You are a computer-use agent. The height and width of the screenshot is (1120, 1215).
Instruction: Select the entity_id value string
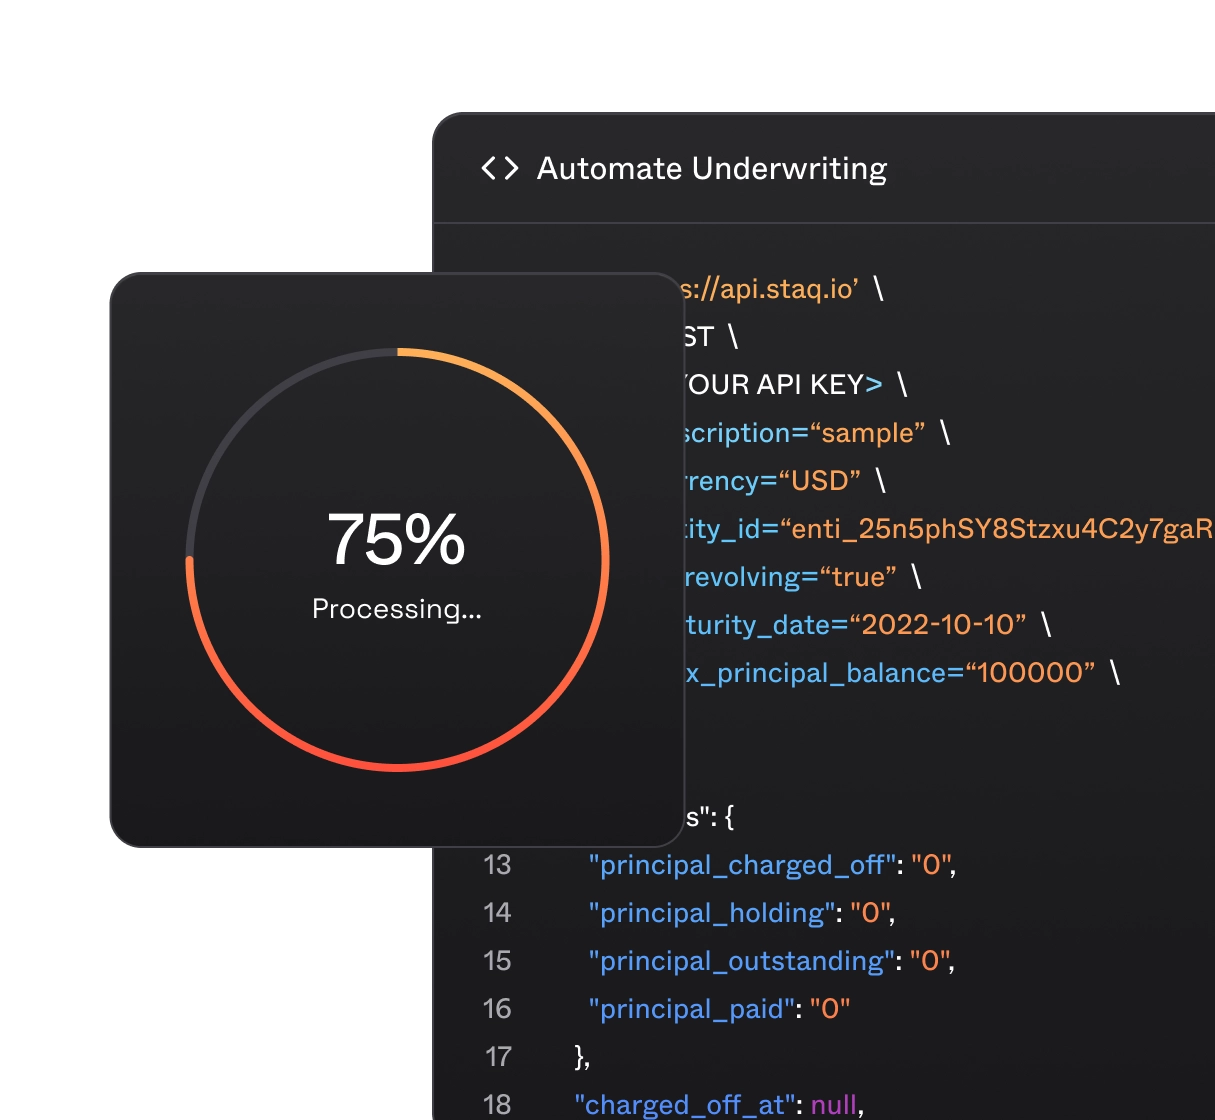point(1000,529)
